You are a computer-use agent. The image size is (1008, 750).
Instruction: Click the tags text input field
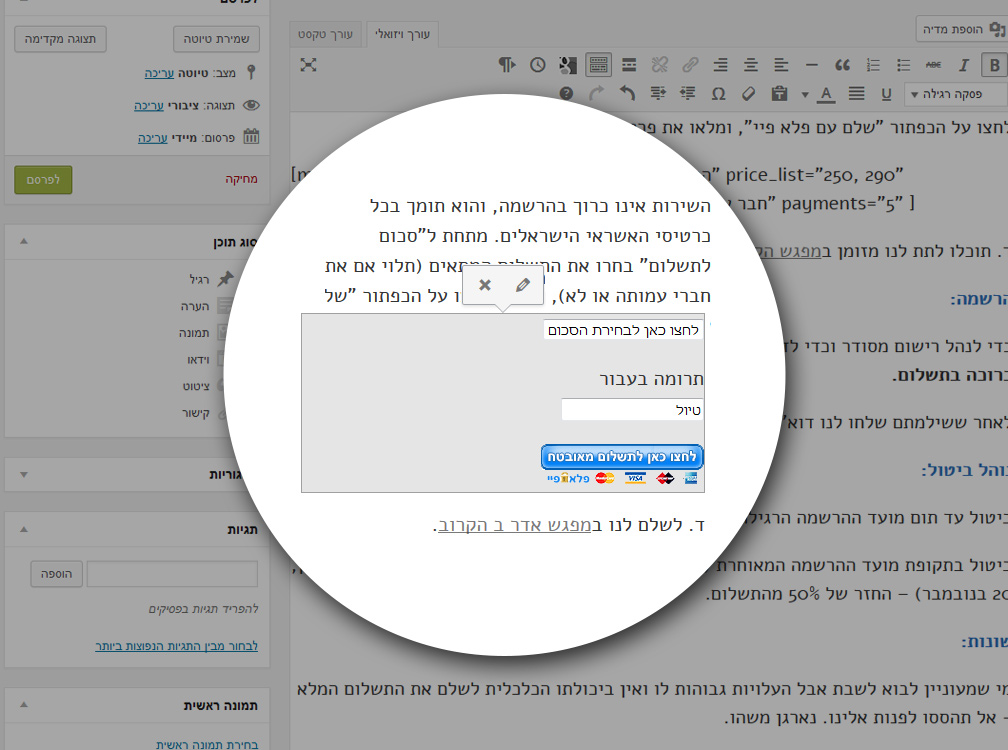pyautogui.click(x=172, y=574)
